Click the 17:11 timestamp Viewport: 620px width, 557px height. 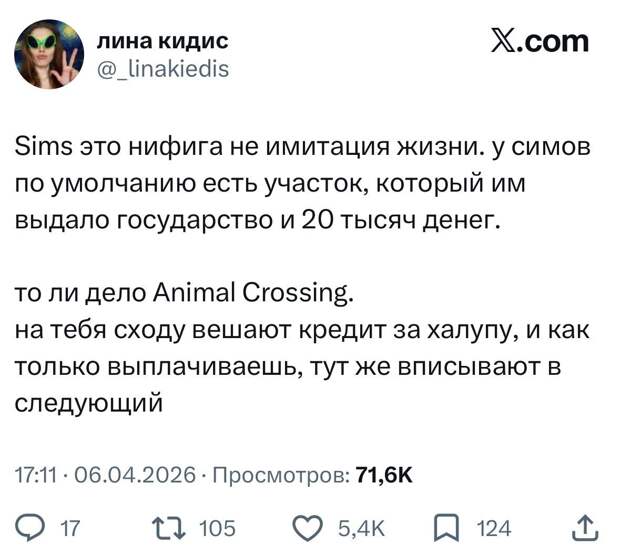point(36,473)
